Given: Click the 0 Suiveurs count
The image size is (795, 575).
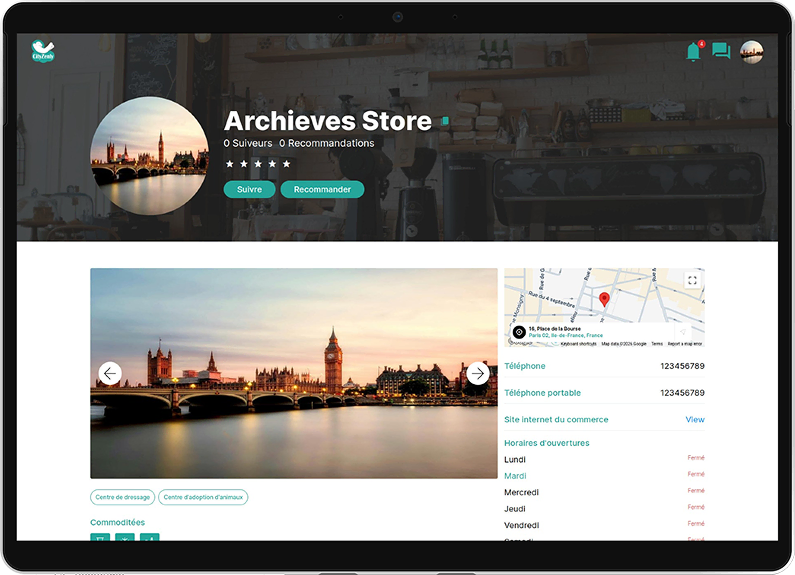Looking at the screenshot, I should point(247,143).
